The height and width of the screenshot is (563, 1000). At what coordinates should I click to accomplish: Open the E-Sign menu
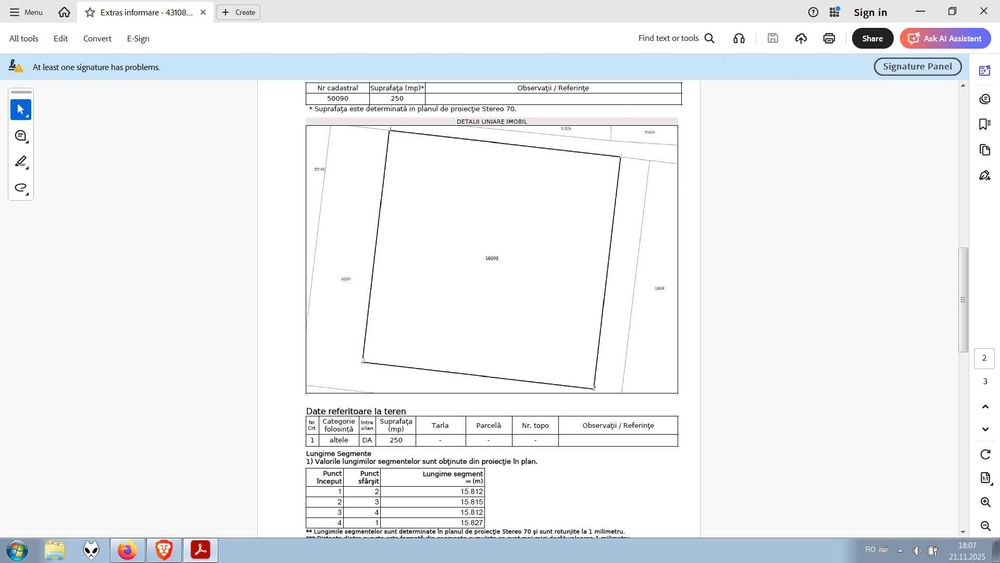(138, 38)
